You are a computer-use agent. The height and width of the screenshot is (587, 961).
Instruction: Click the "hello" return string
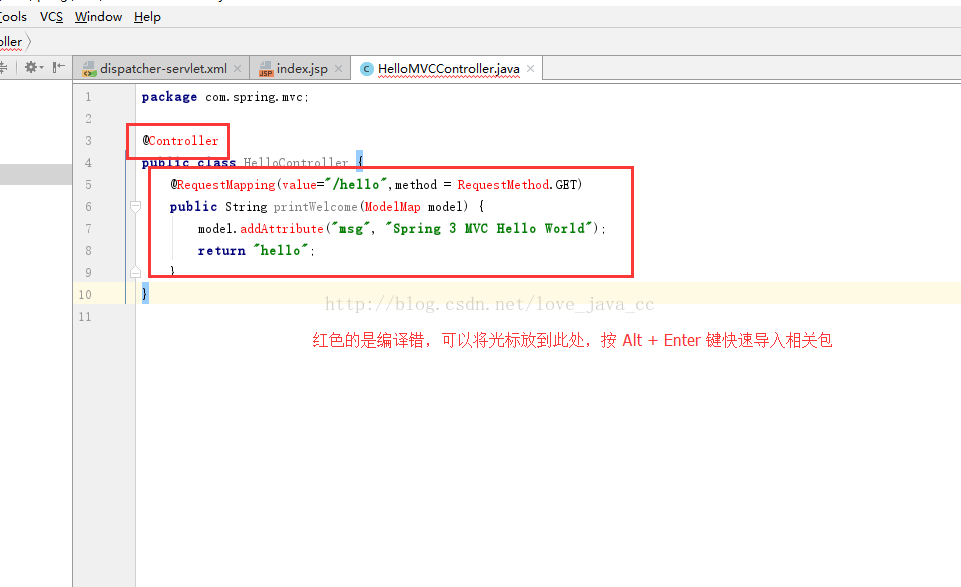[x=280, y=251]
